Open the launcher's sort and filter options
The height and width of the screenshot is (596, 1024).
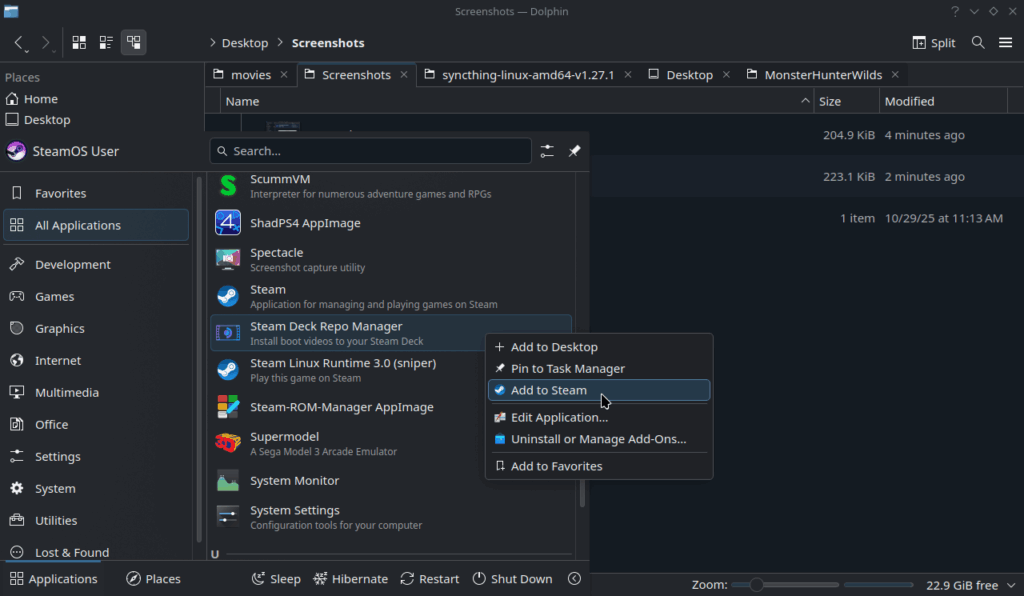click(546, 150)
